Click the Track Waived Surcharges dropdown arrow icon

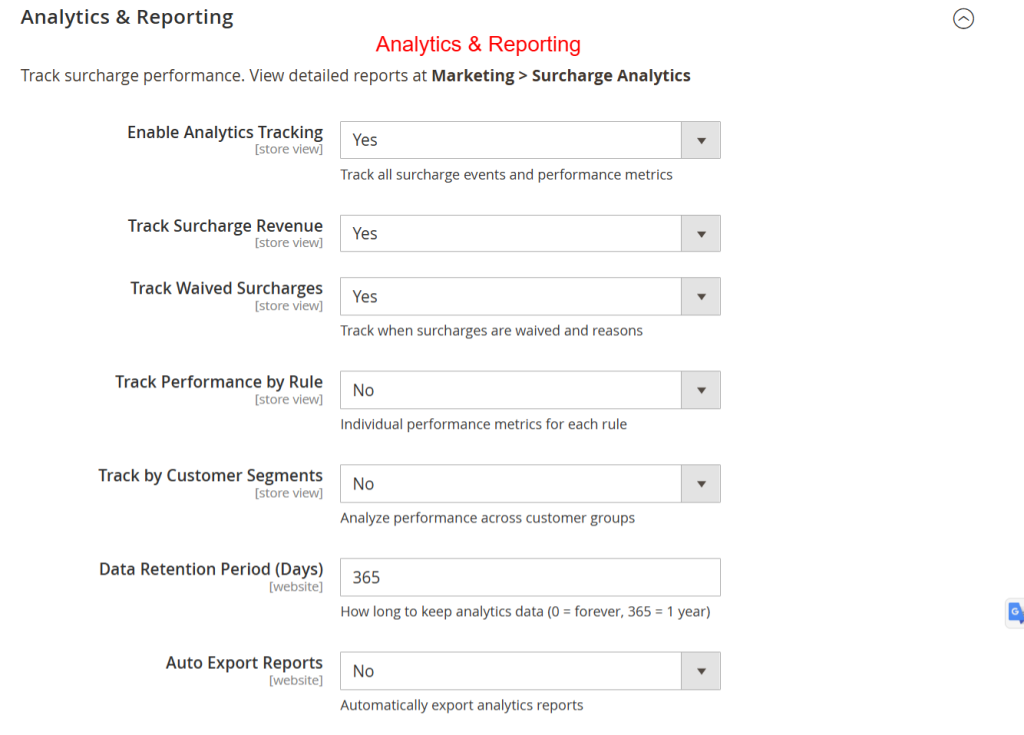[700, 296]
